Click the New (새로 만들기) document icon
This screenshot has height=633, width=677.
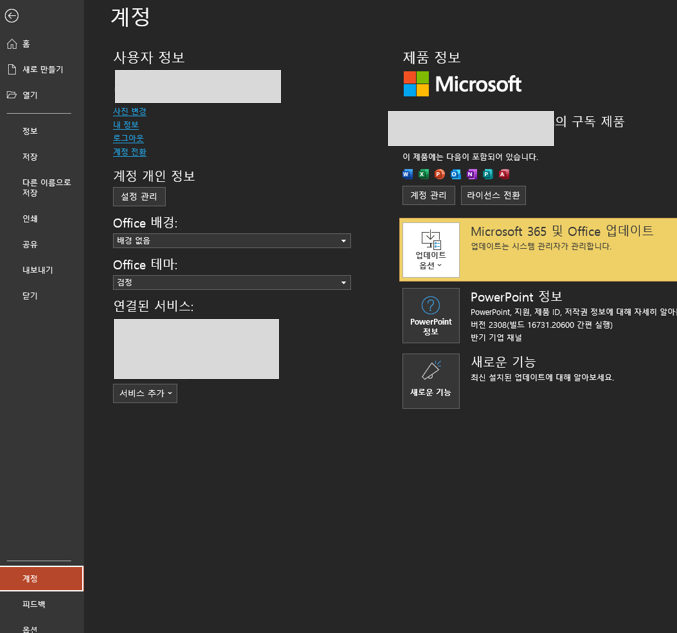12,69
